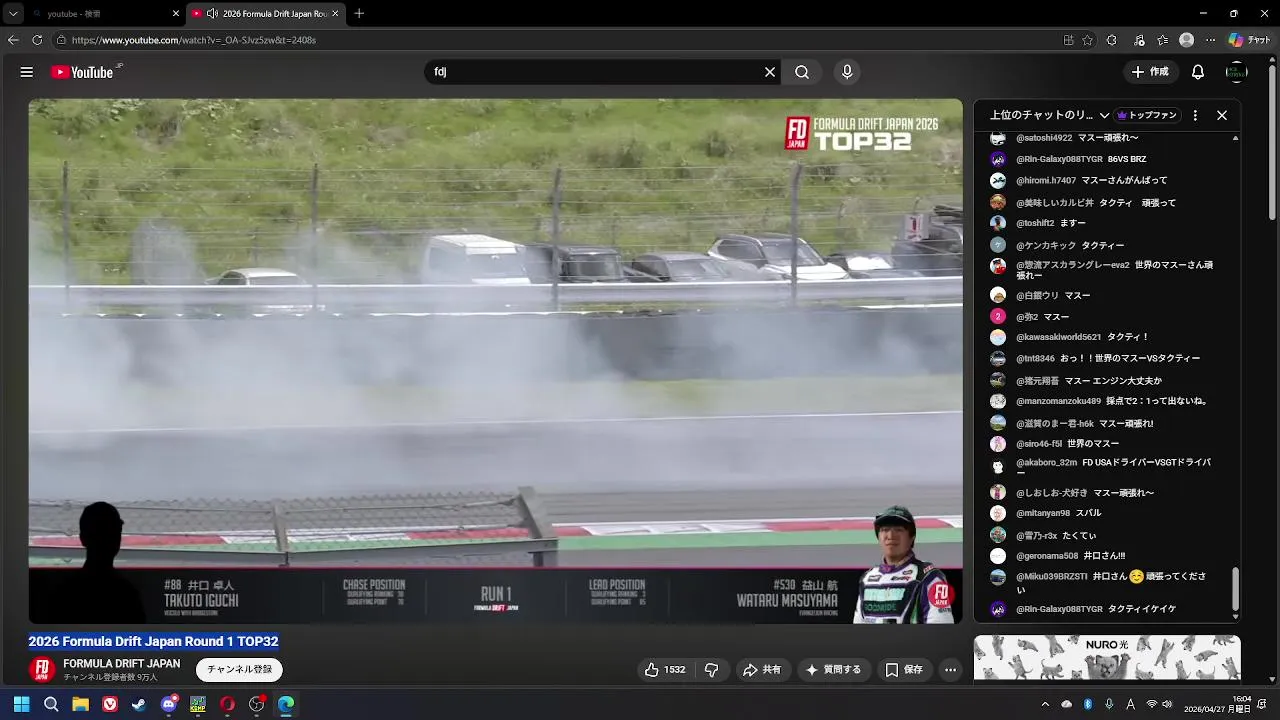Open the browser tab list dropdown

click(x=13, y=13)
